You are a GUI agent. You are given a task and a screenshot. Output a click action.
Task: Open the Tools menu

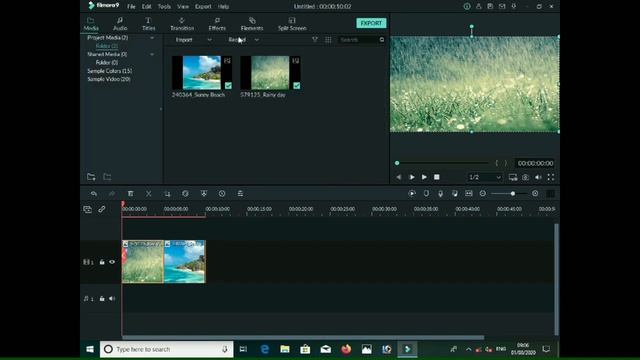[x=164, y=7]
